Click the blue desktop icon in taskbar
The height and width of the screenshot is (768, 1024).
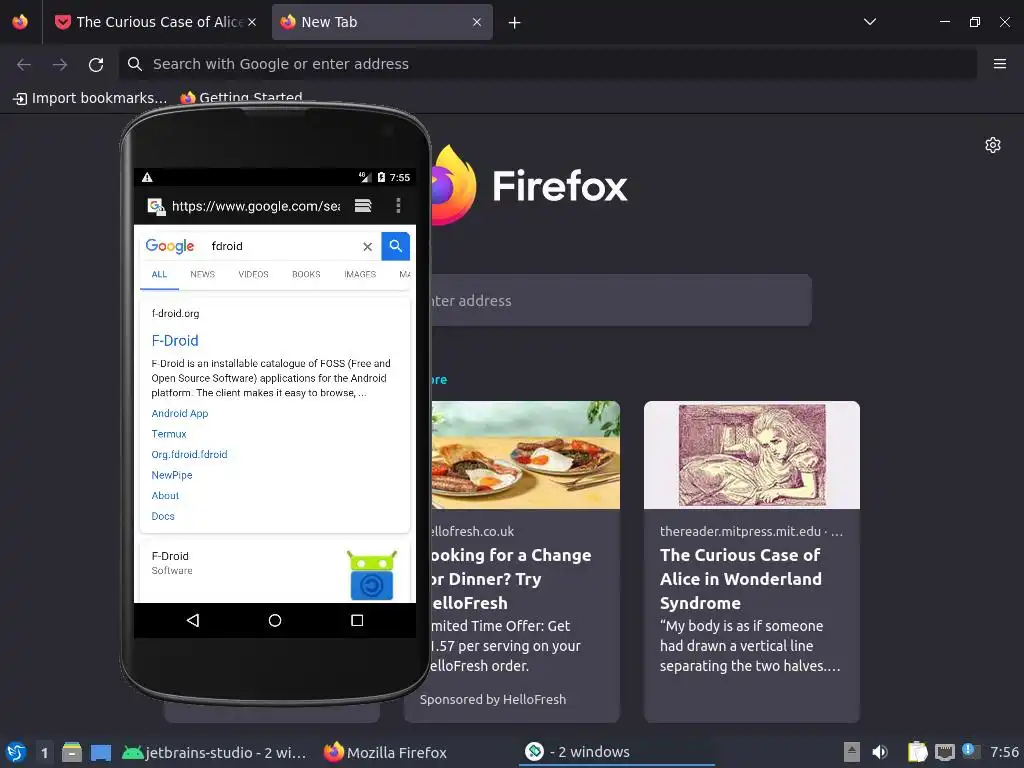(x=101, y=753)
